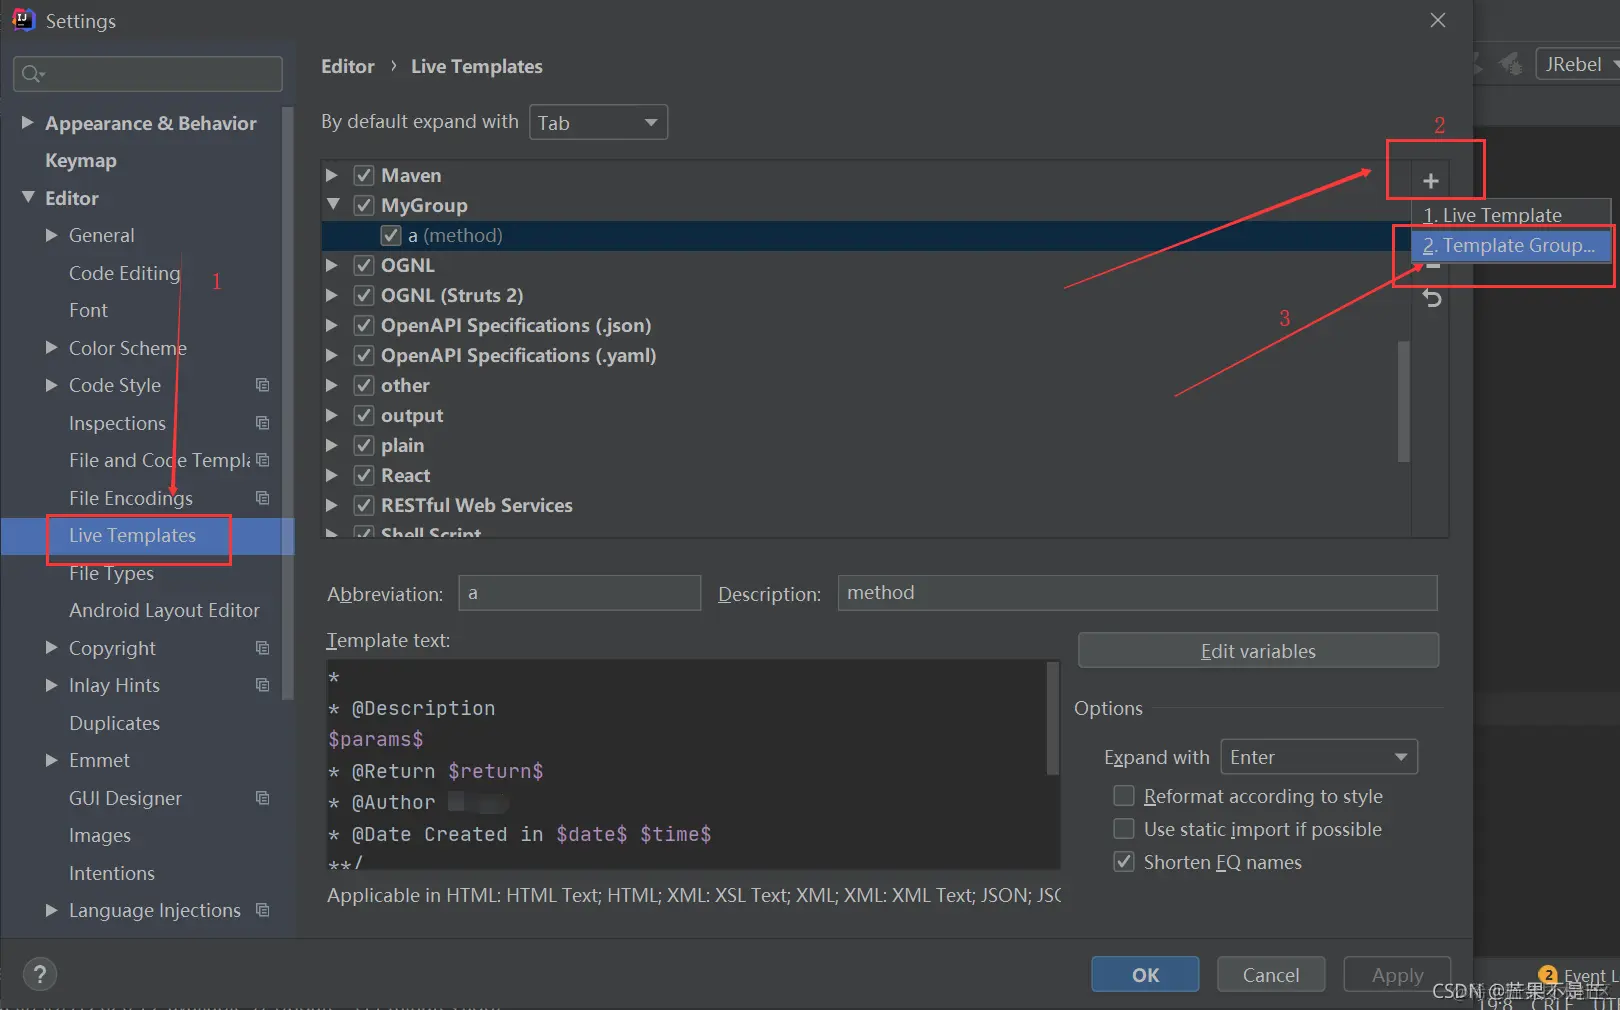Select Live Templates in sidebar
This screenshot has width=1620, height=1010.
[x=132, y=535]
